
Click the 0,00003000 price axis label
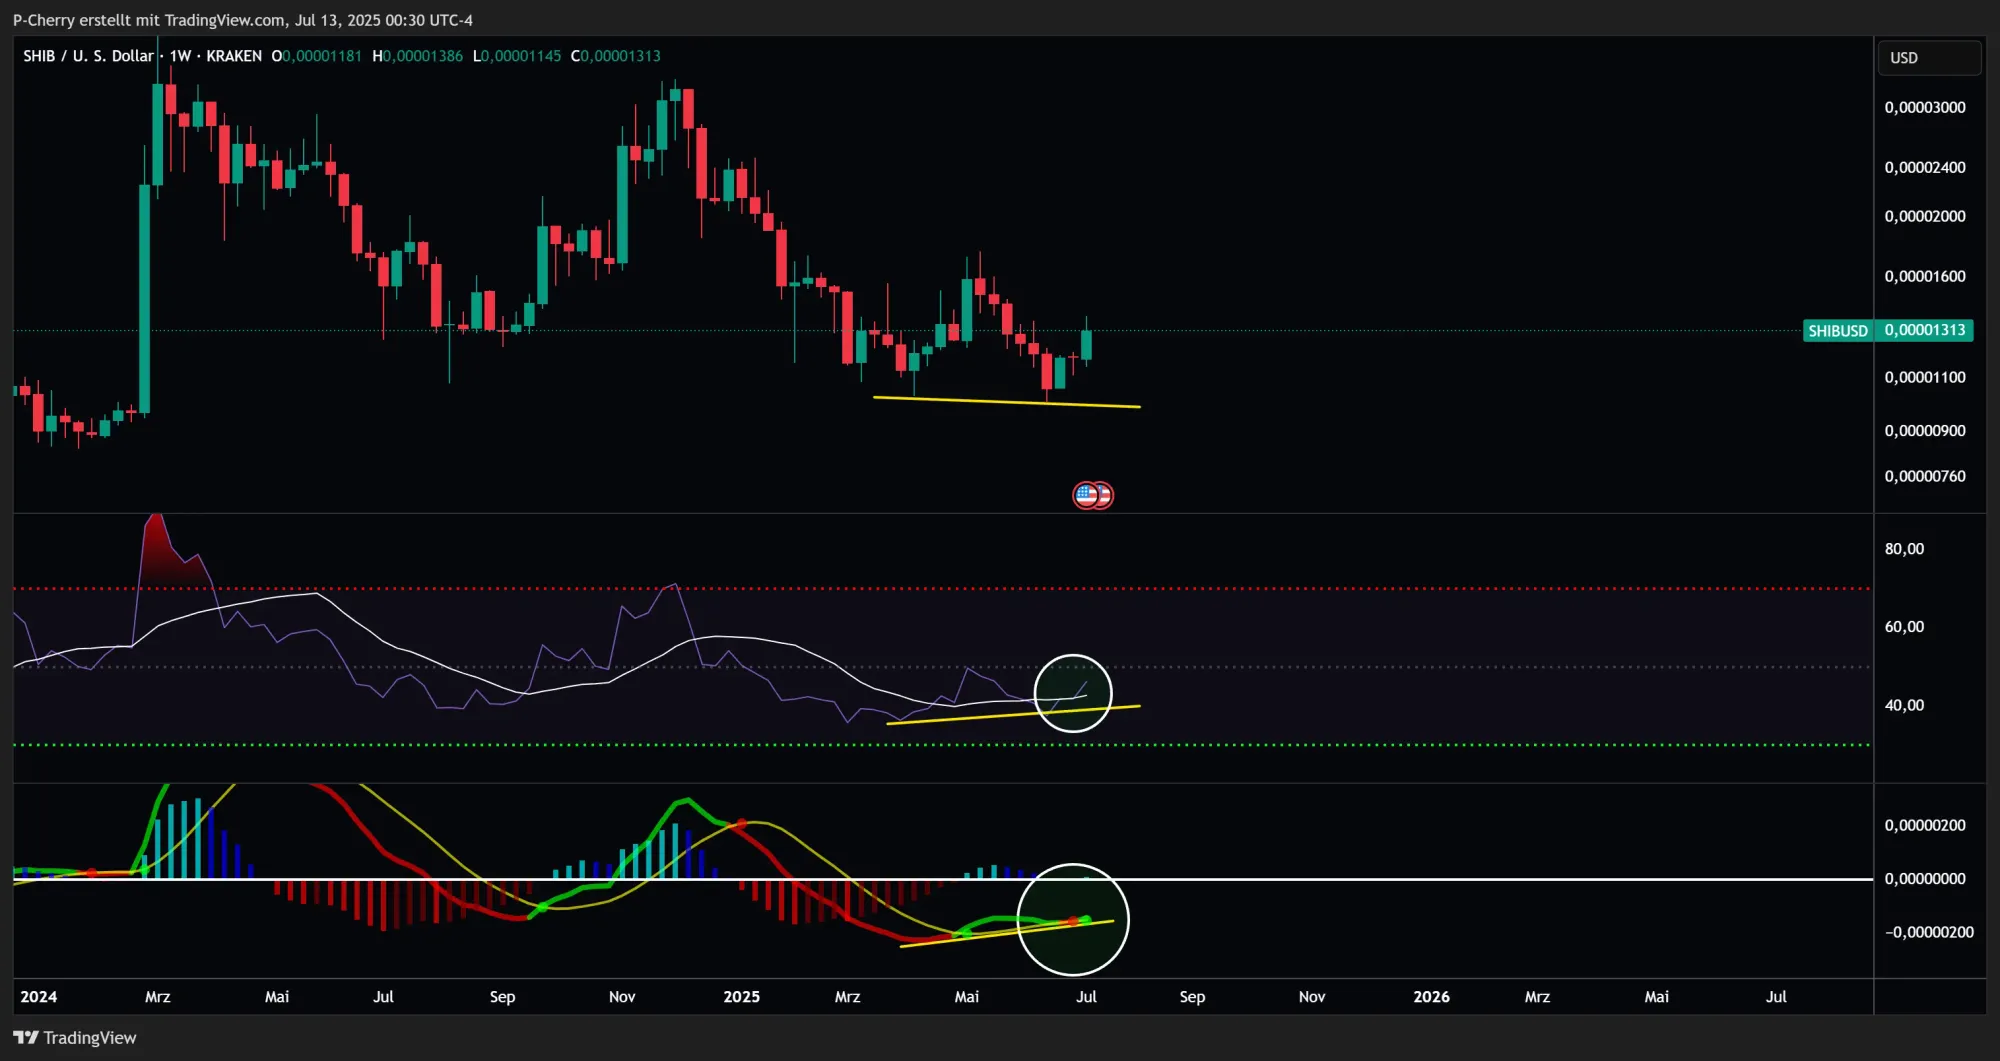point(1925,107)
